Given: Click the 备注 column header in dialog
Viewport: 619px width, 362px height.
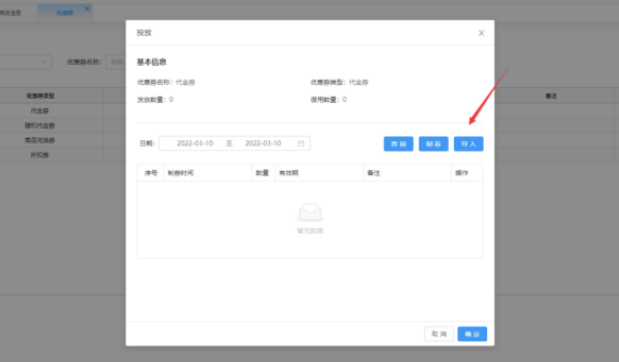Looking at the screenshot, I should point(407,173).
